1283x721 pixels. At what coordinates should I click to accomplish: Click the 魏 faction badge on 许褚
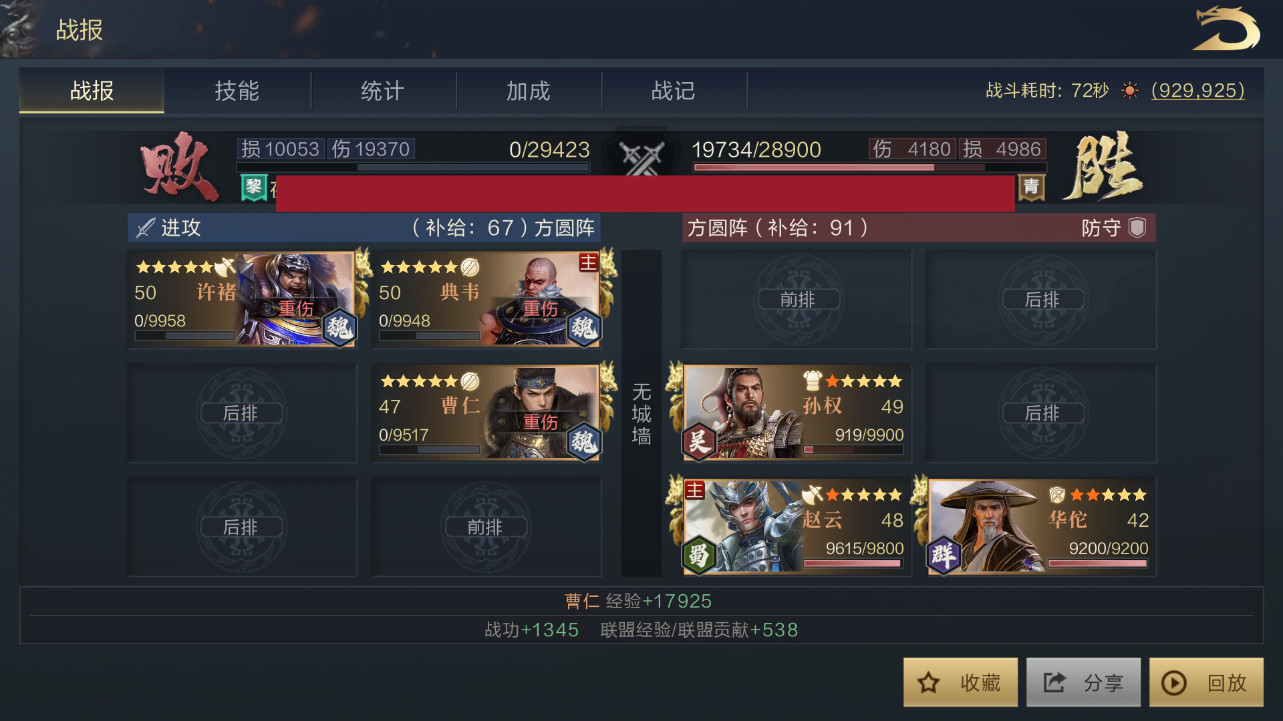[x=339, y=327]
